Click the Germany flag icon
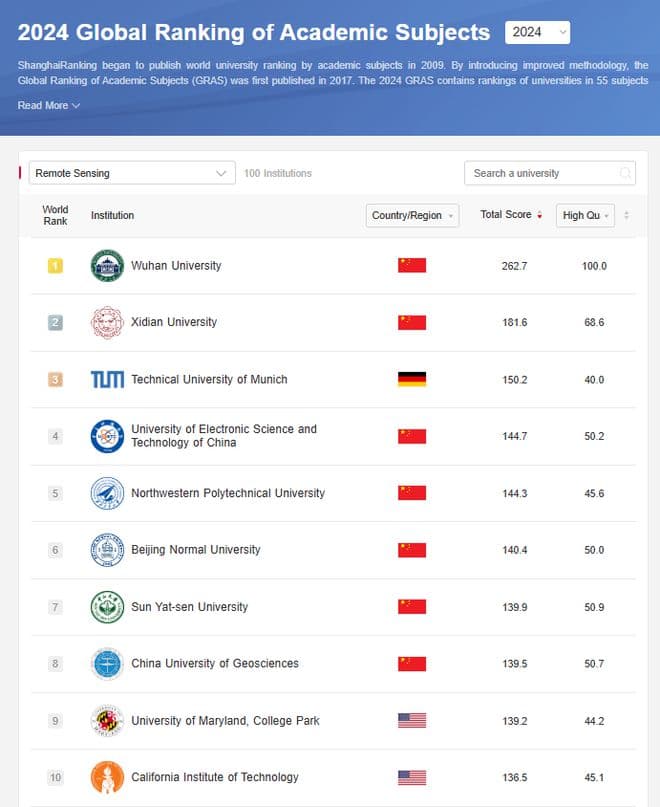Image resolution: width=660 pixels, height=807 pixels. click(x=412, y=379)
